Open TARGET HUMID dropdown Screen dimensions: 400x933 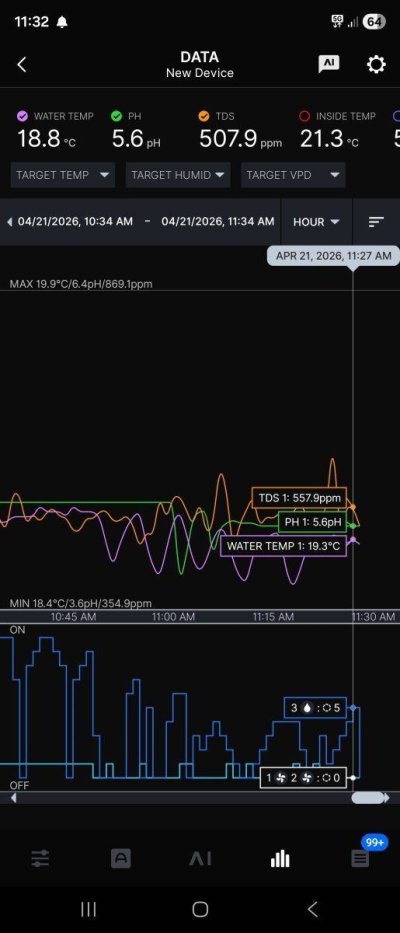[x=178, y=175]
